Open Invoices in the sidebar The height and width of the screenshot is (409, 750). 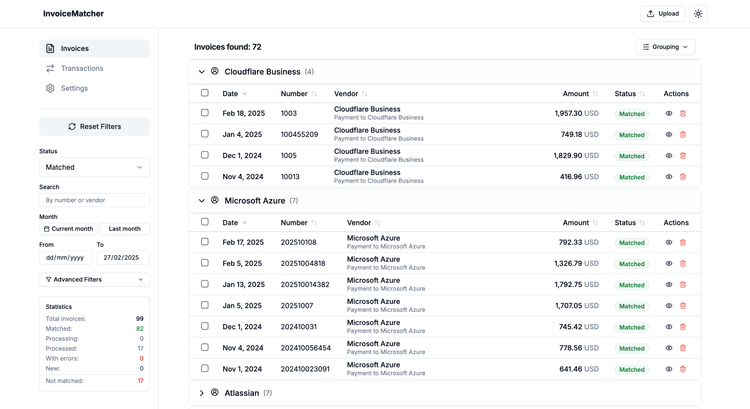[x=94, y=48]
